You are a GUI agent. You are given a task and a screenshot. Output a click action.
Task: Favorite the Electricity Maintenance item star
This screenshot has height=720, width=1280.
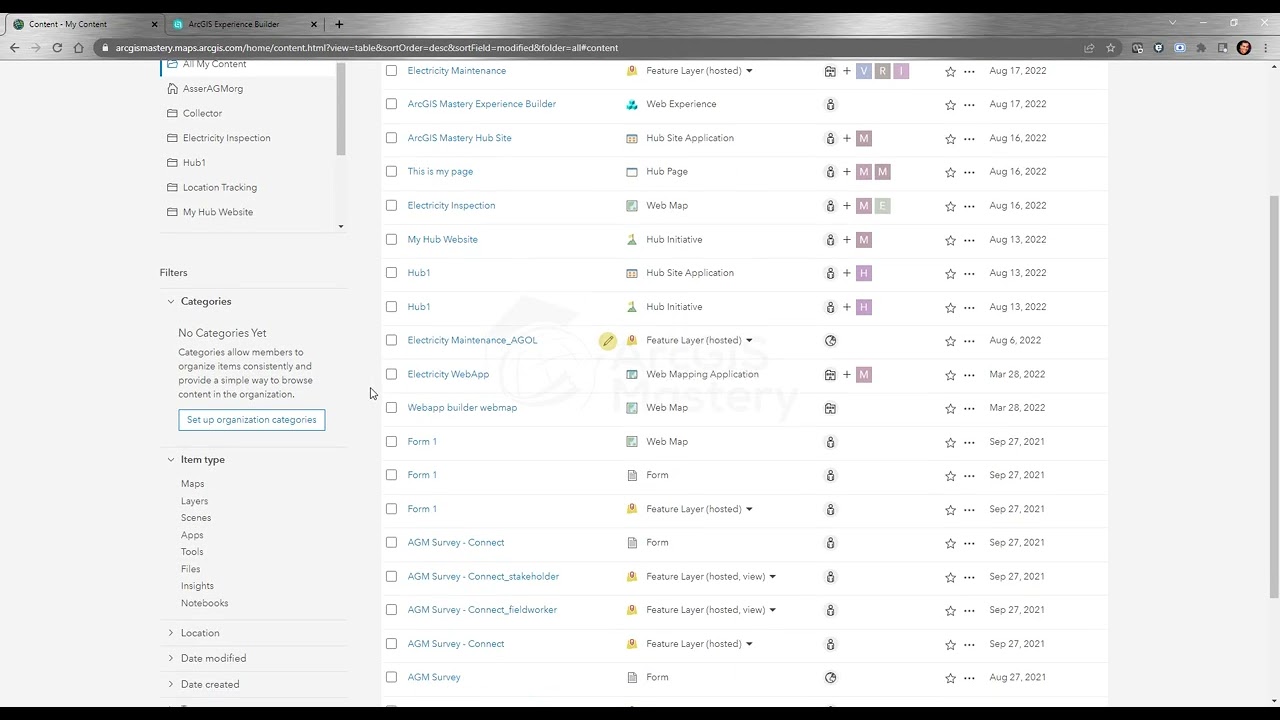click(950, 71)
